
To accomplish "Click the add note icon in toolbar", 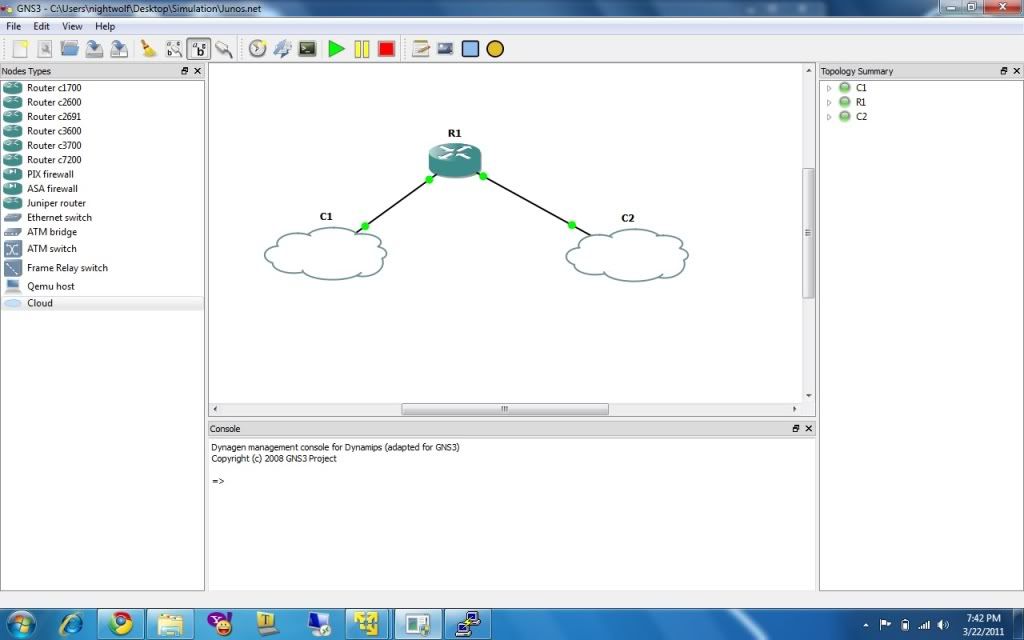I will 421,48.
